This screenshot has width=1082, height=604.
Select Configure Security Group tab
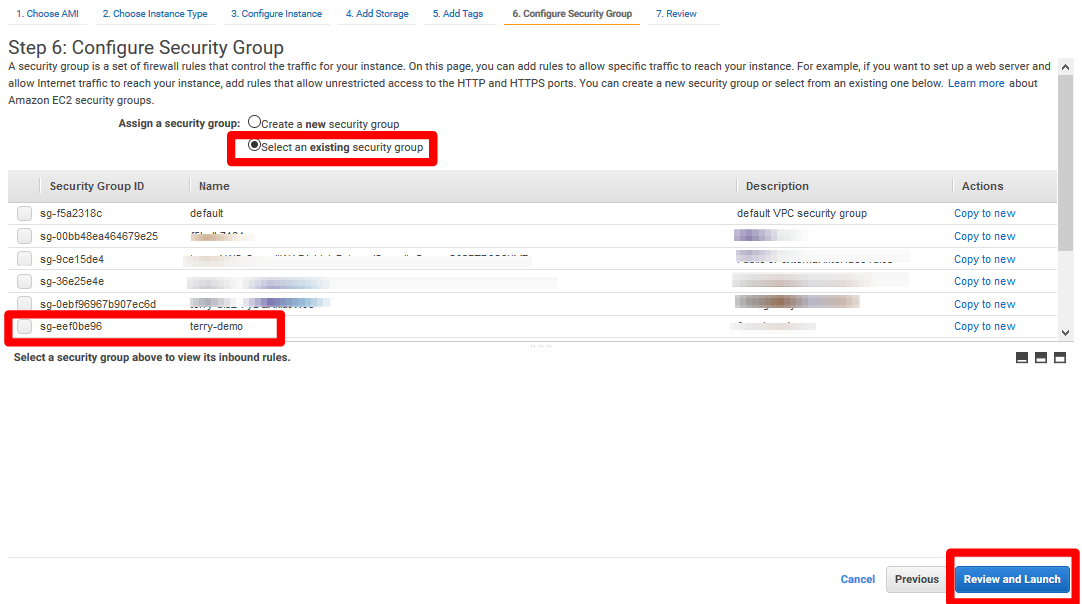(x=571, y=14)
